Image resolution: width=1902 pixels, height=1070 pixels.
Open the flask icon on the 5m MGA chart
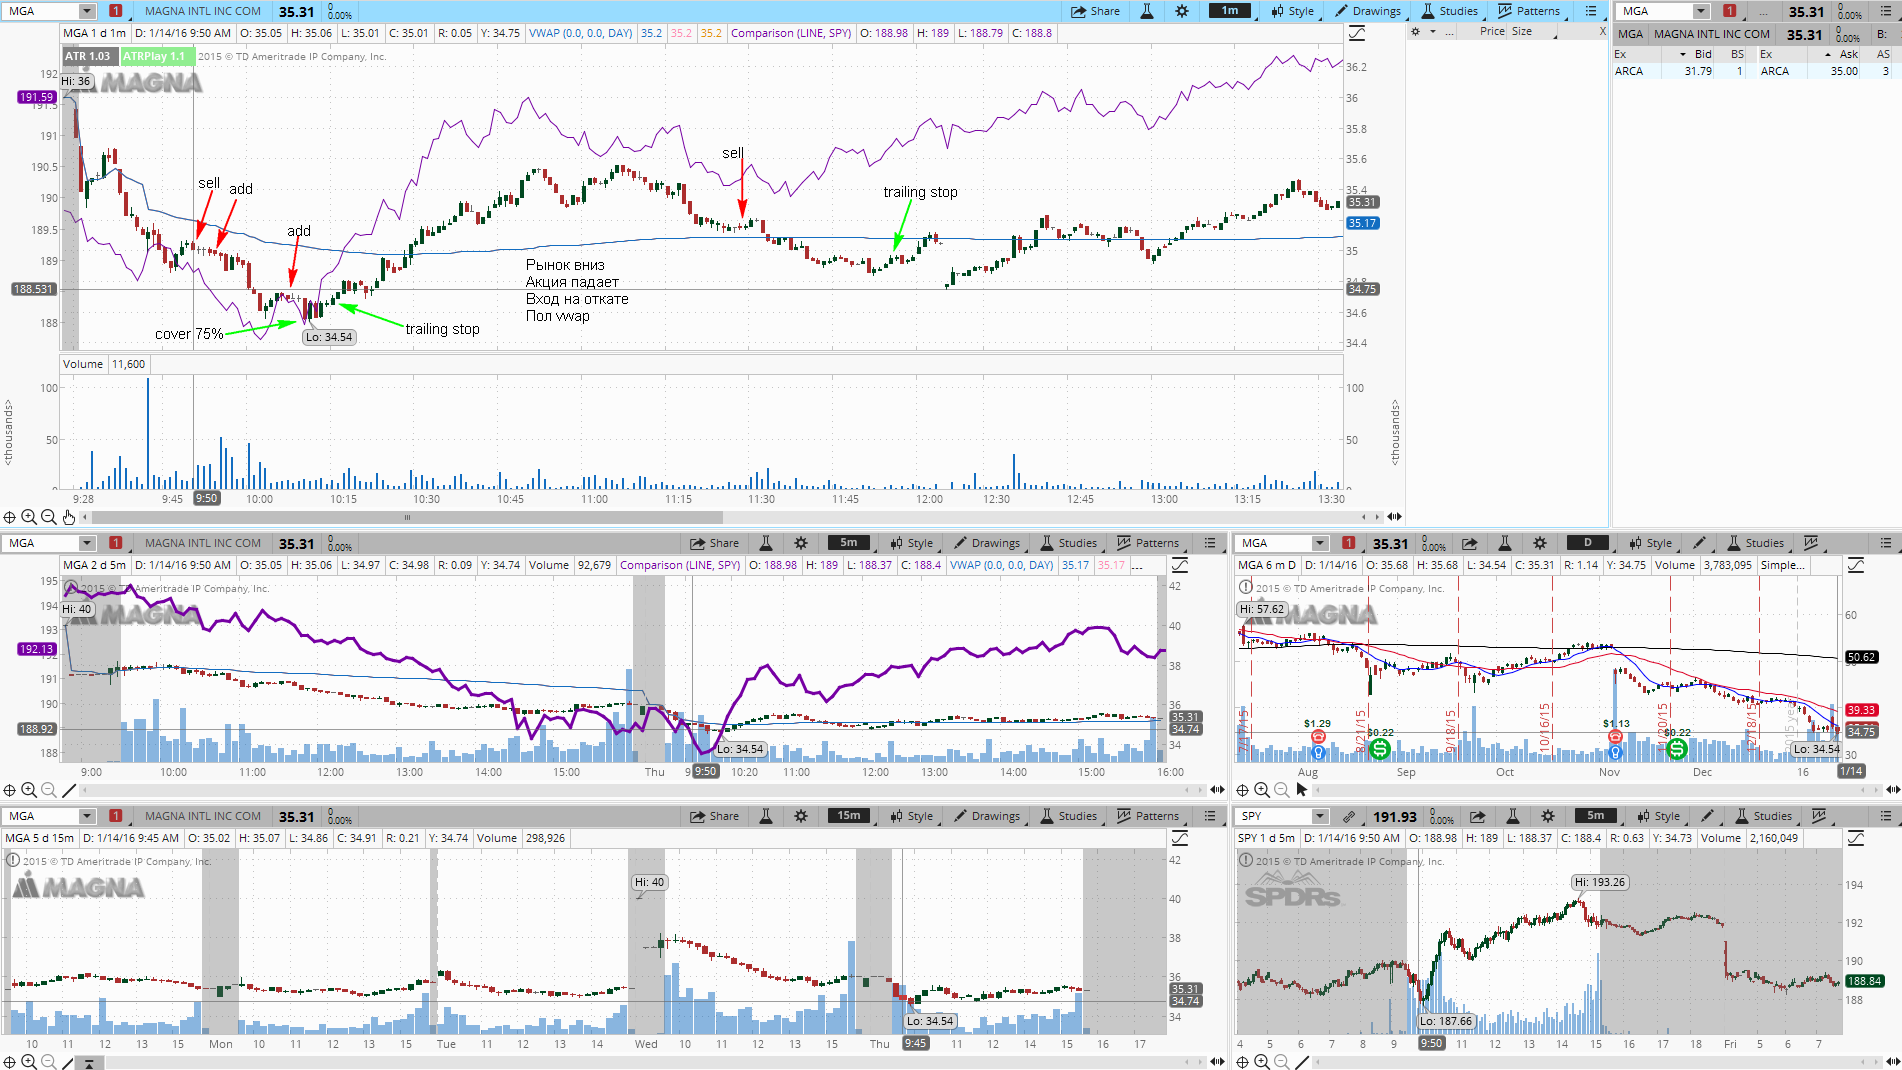tap(766, 543)
